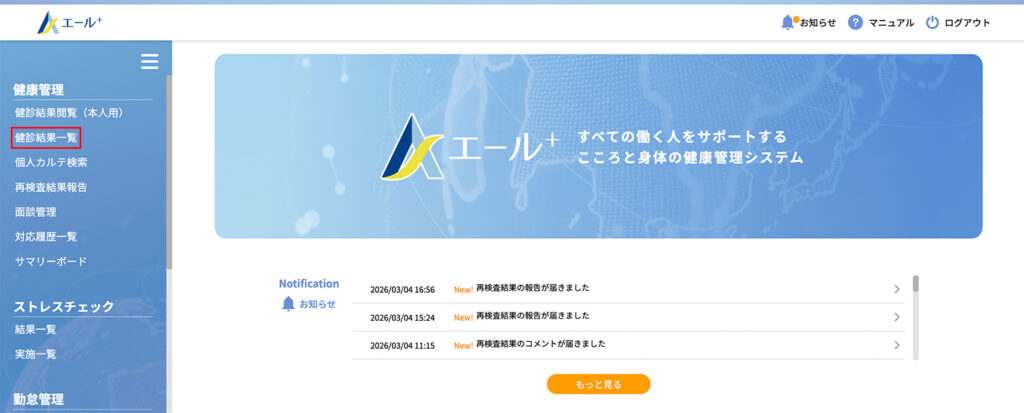Click the sidebar vertical scrollbar

point(169,170)
